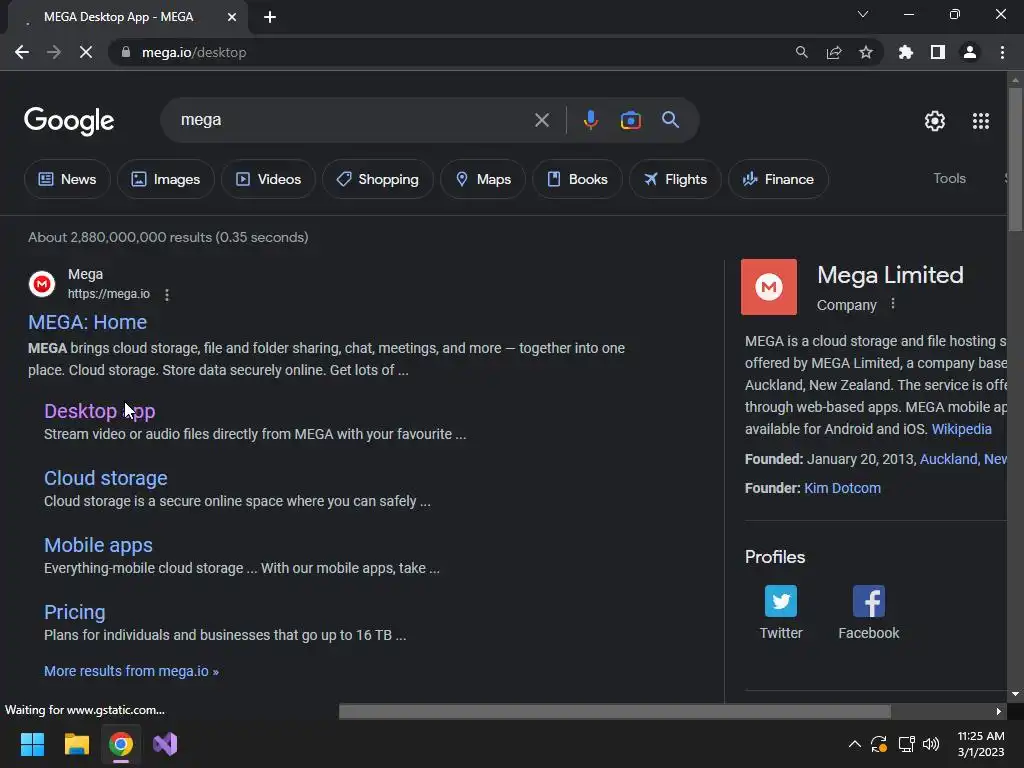Open the Extensions puzzle icon
Viewport: 1024px width, 768px height.
tap(906, 52)
